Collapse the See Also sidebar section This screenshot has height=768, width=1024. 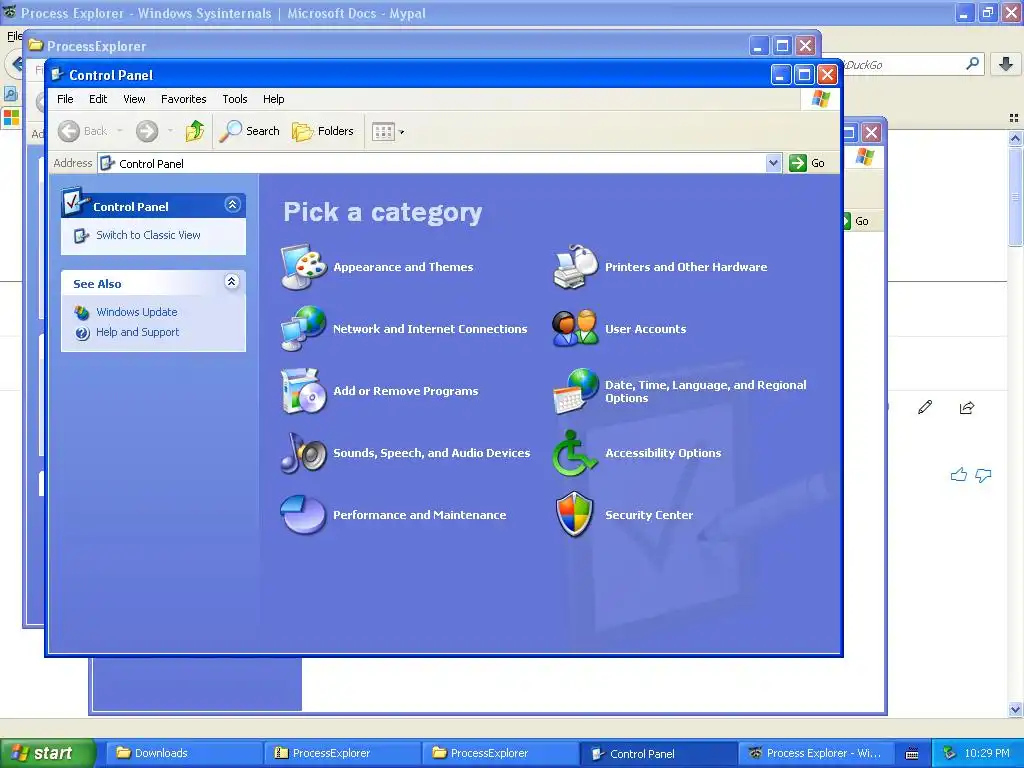[231, 281]
